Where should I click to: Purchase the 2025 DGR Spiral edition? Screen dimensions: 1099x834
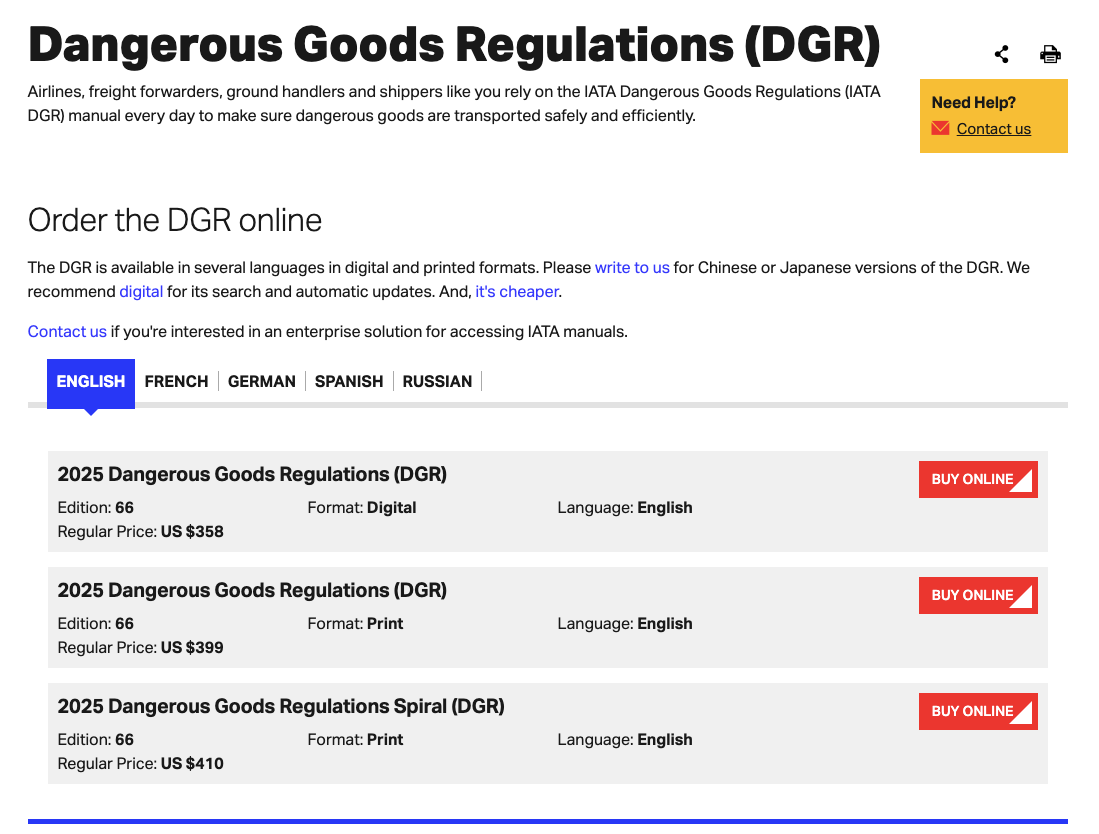tap(978, 711)
